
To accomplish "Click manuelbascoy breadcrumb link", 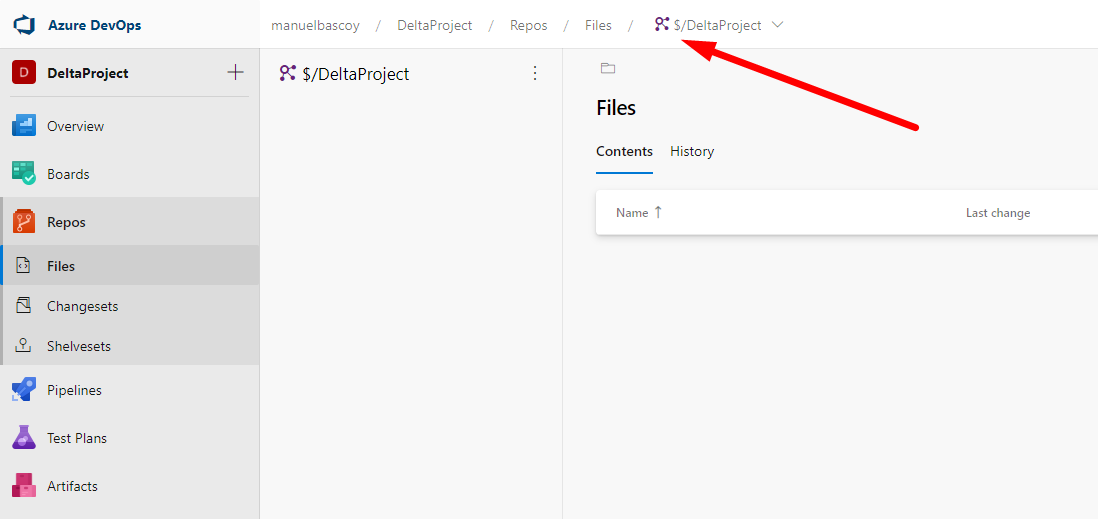I will pyautogui.click(x=315, y=25).
